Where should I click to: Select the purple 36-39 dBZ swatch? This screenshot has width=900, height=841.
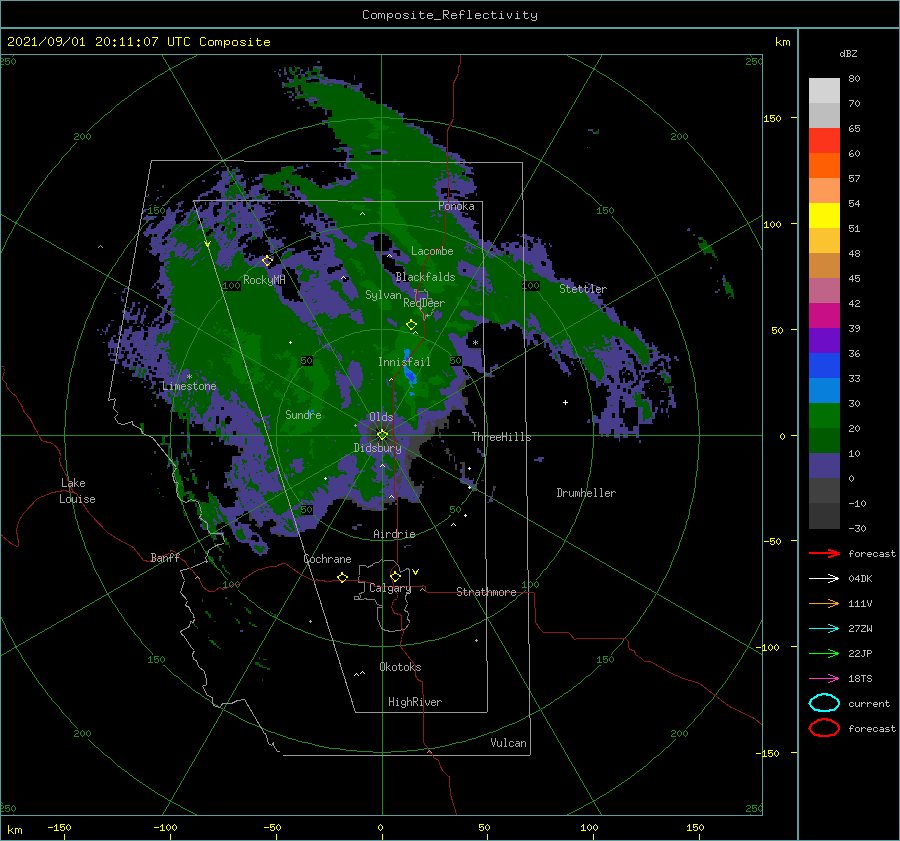click(824, 341)
